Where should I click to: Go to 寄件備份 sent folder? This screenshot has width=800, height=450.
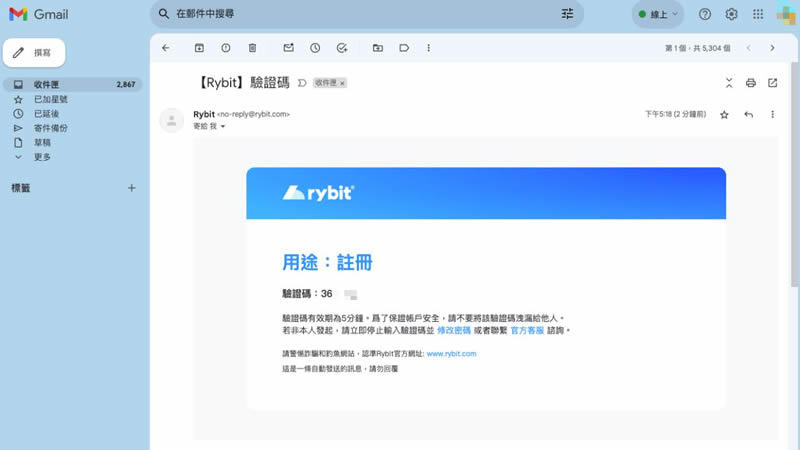point(51,128)
